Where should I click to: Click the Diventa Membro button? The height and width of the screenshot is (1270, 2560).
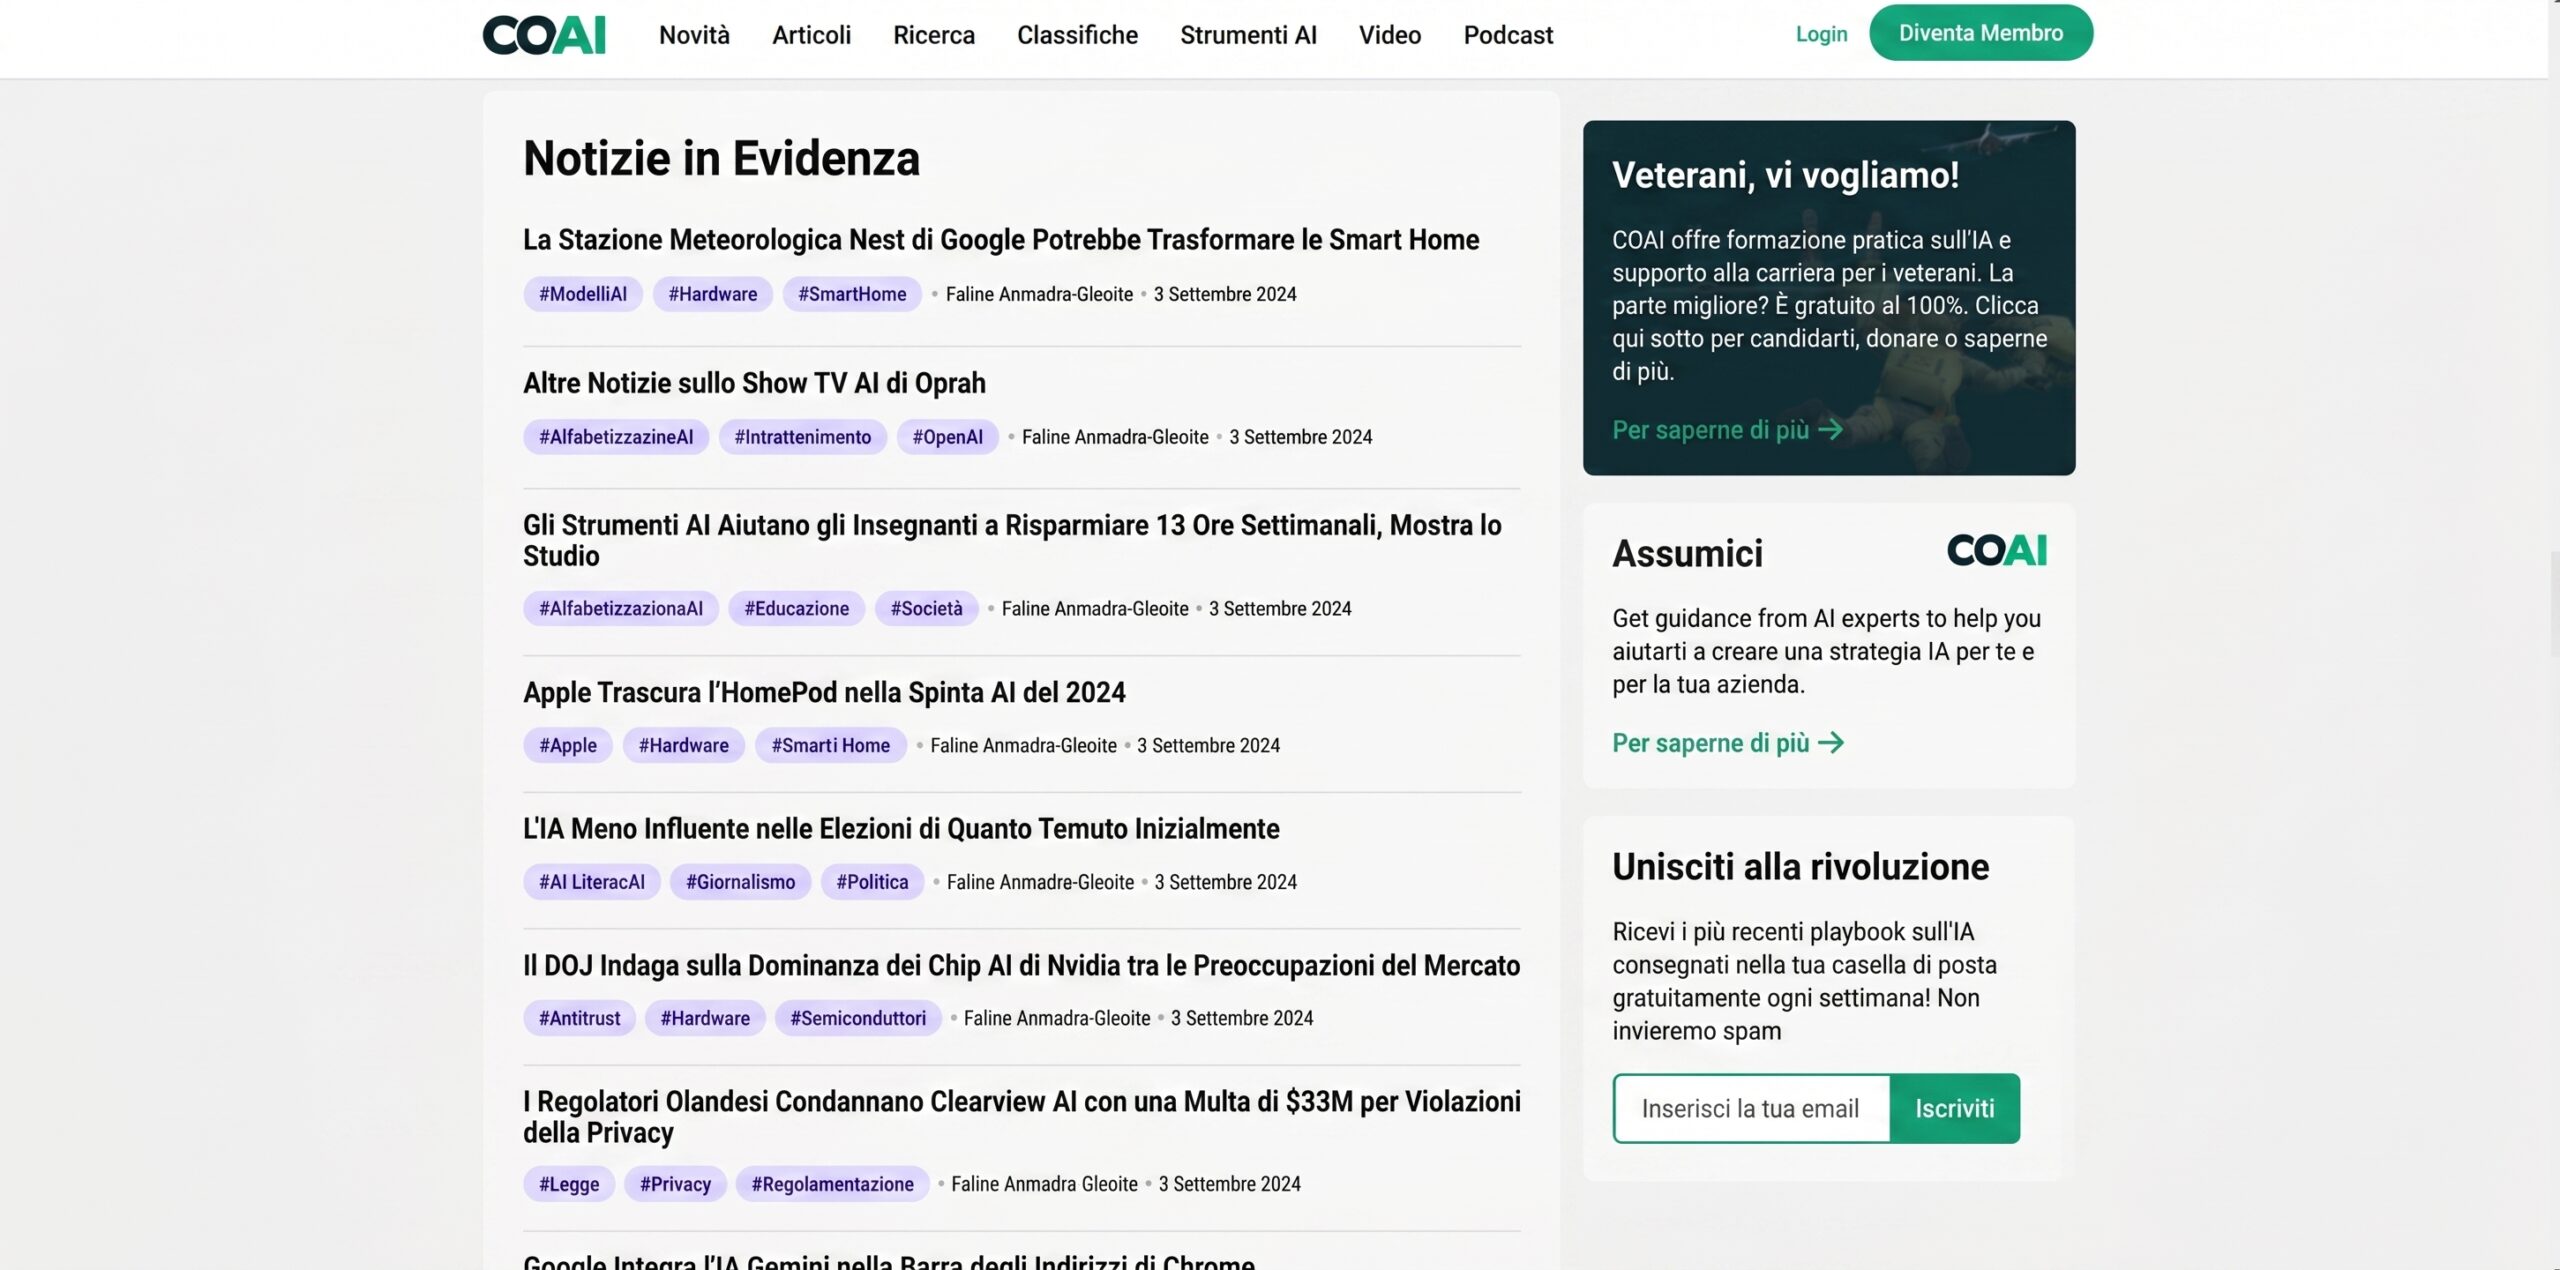click(x=1980, y=33)
